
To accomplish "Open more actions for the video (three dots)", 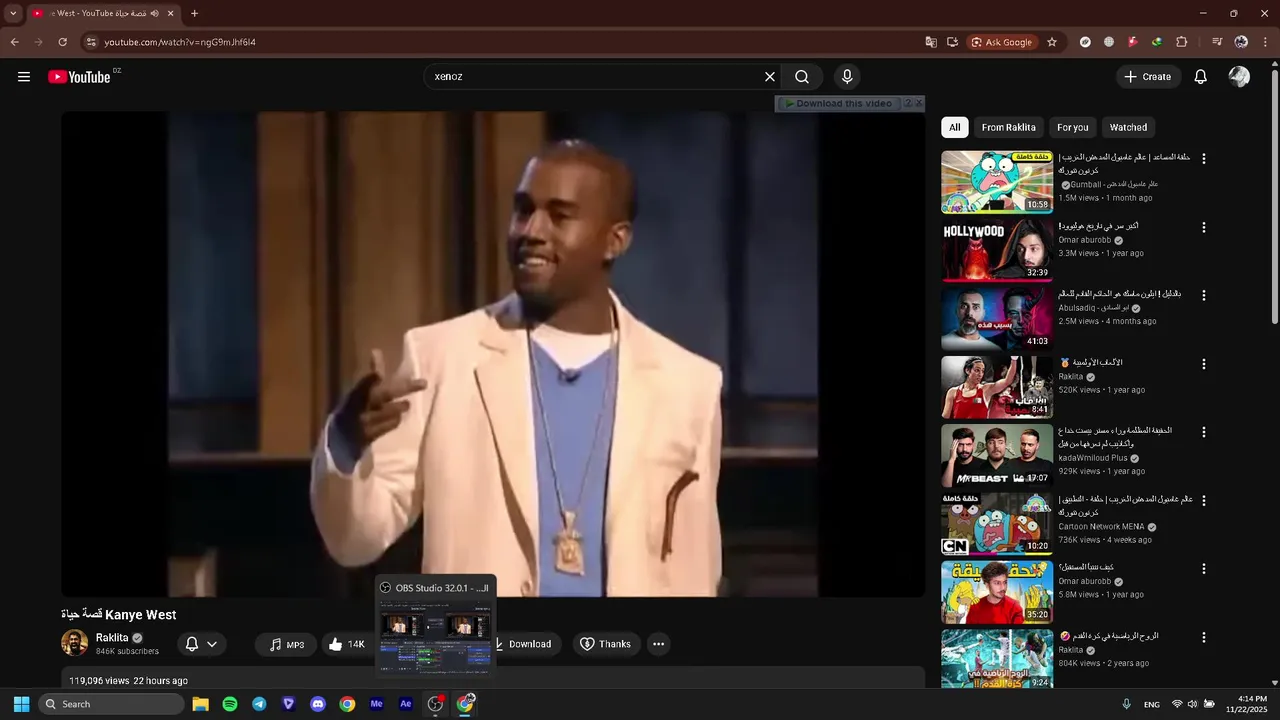I will click(658, 644).
